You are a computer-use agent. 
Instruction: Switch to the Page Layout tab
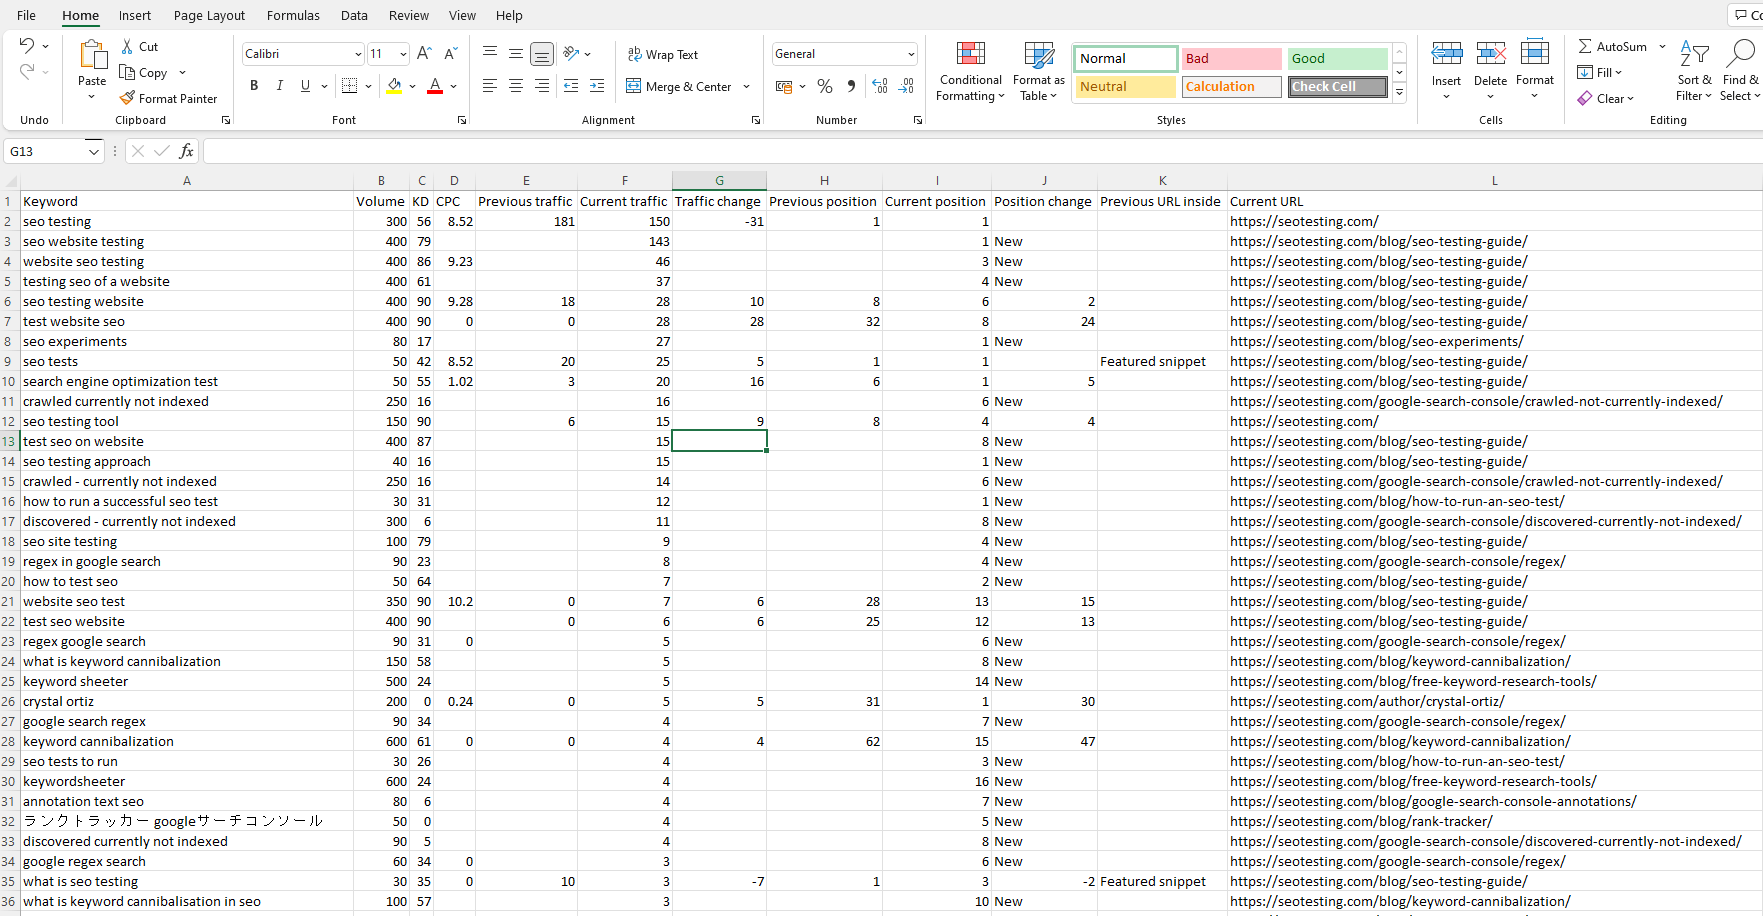209,15
